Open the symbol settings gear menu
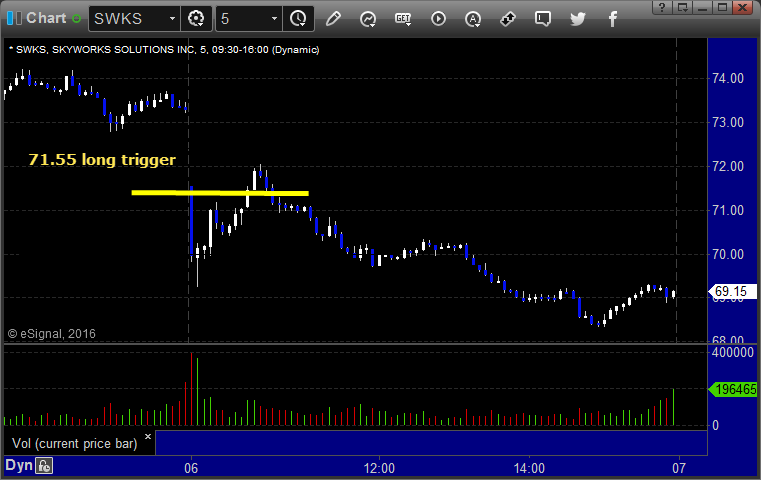Image resolution: width=761 pixels, height=480 pixels. [x=196, y=19]
